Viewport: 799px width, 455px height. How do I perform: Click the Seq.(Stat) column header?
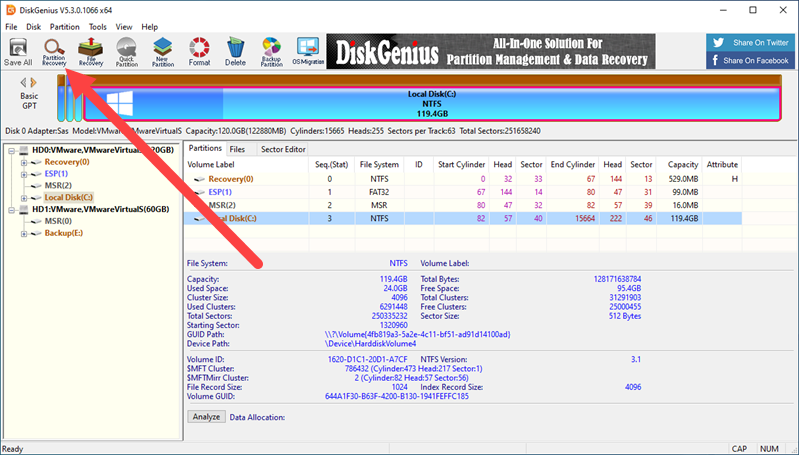click(x=331, y=165)
